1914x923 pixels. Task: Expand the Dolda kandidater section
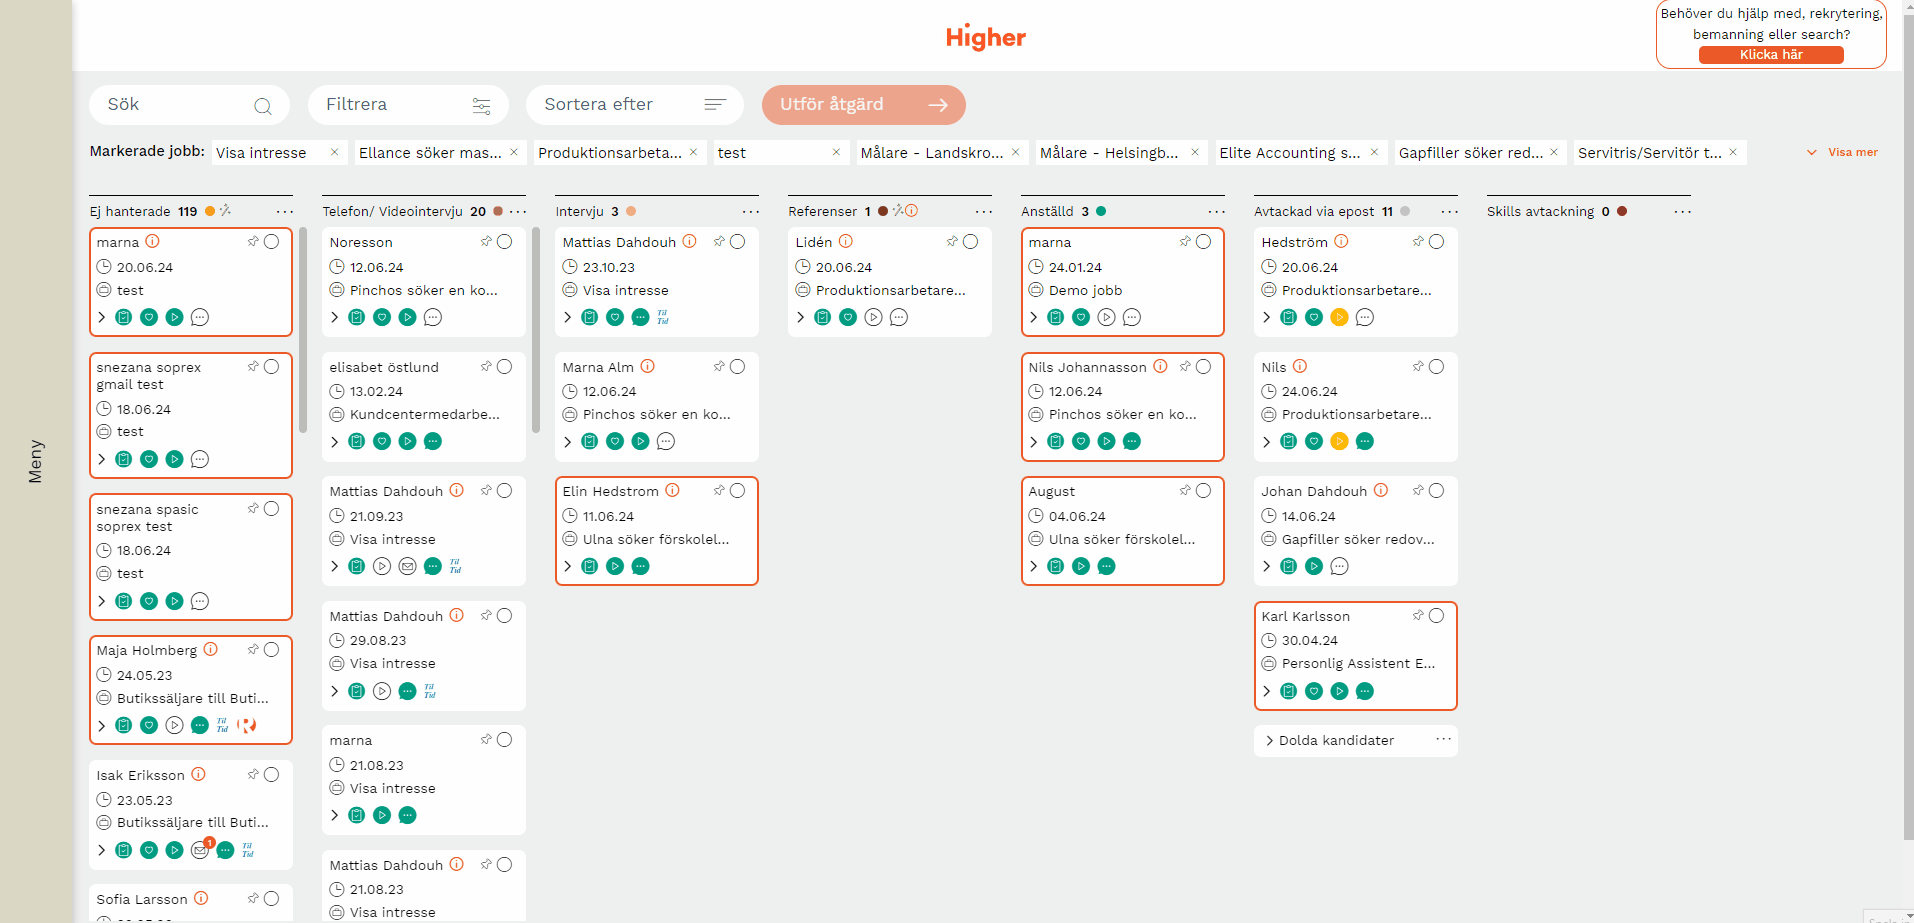coord(1269,741)
